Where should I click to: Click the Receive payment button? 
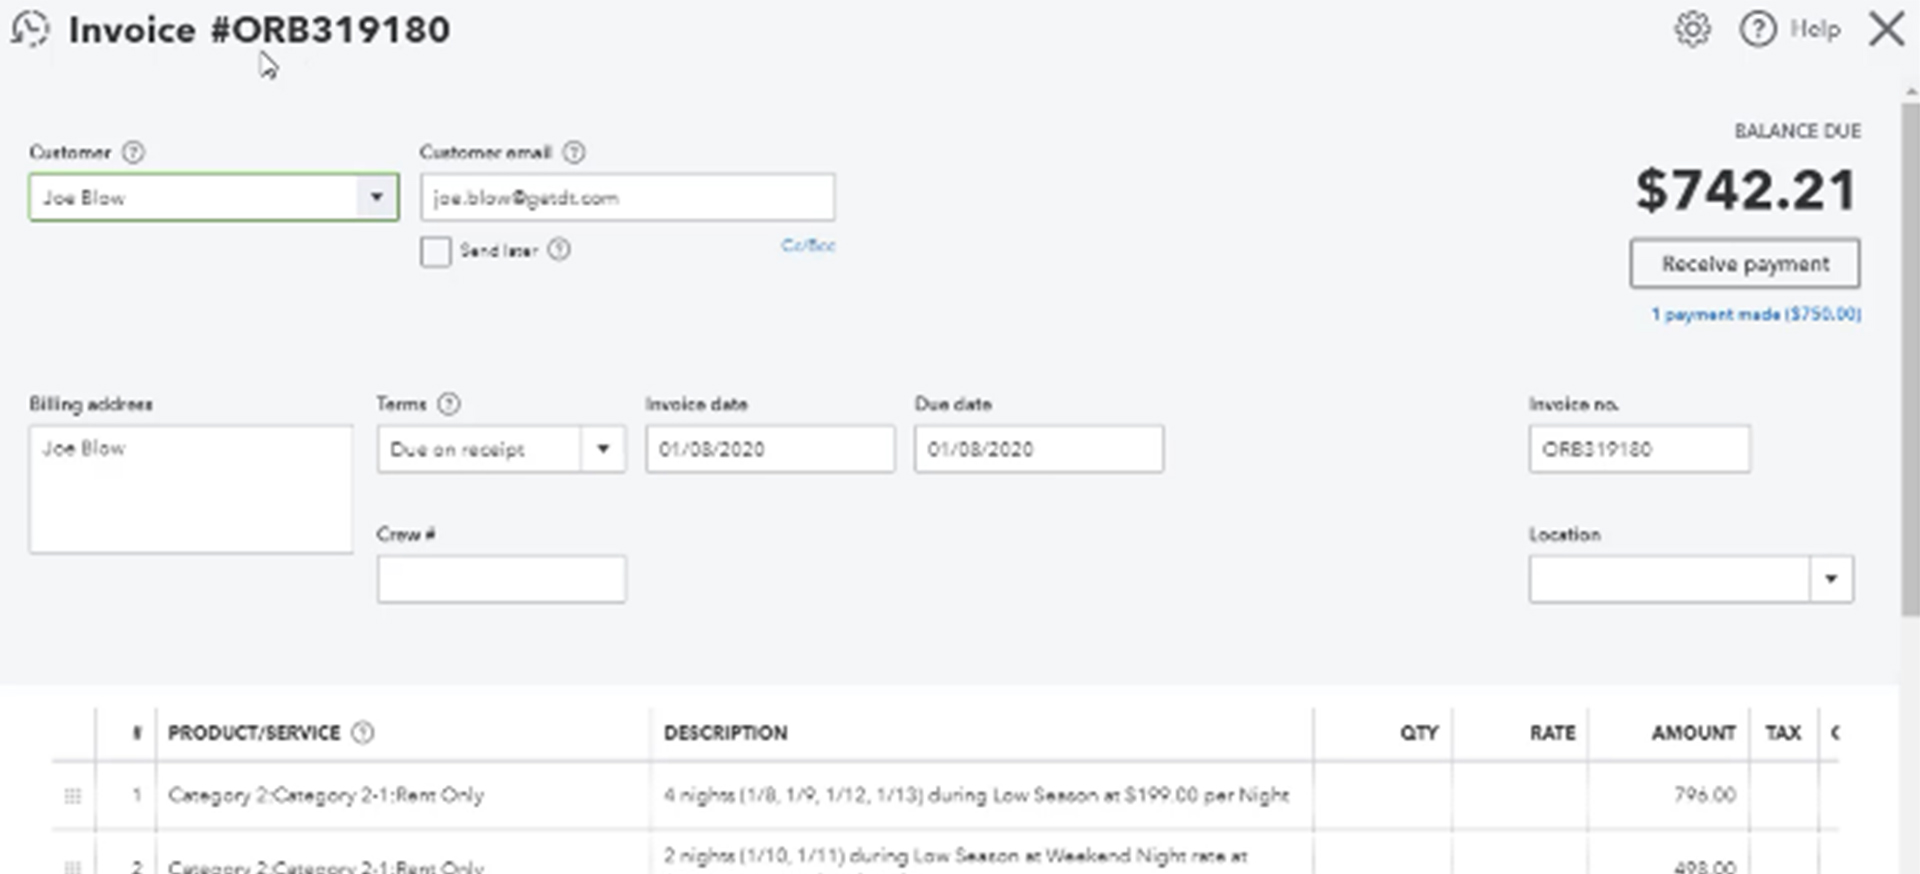[x=1745, y=263]
